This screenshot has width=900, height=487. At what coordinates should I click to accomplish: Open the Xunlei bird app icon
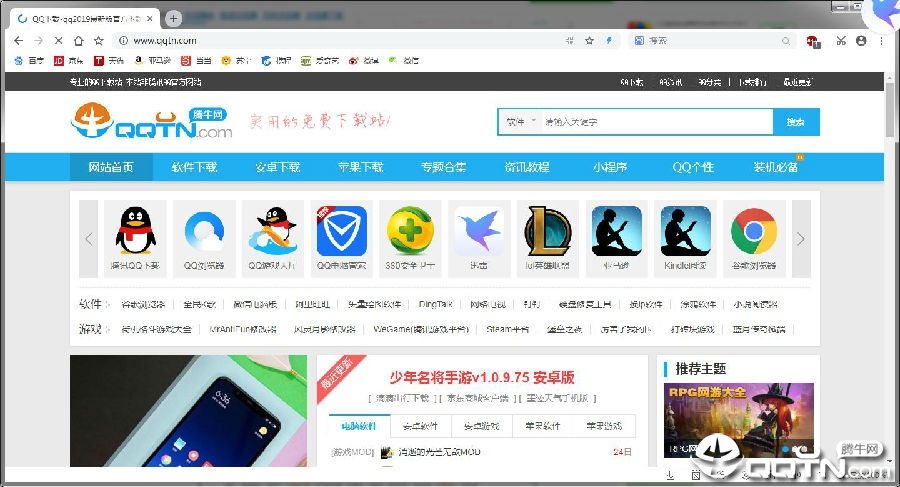point(479,238)
